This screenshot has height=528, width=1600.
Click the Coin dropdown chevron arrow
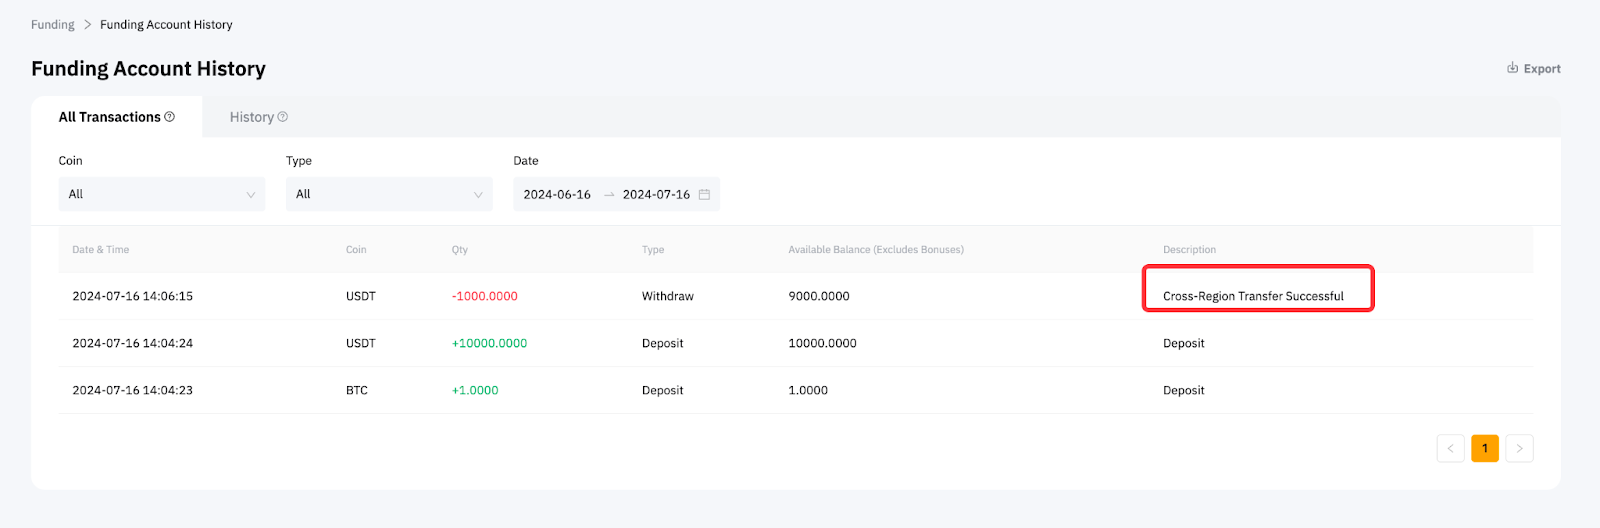[x=250, y=195]
